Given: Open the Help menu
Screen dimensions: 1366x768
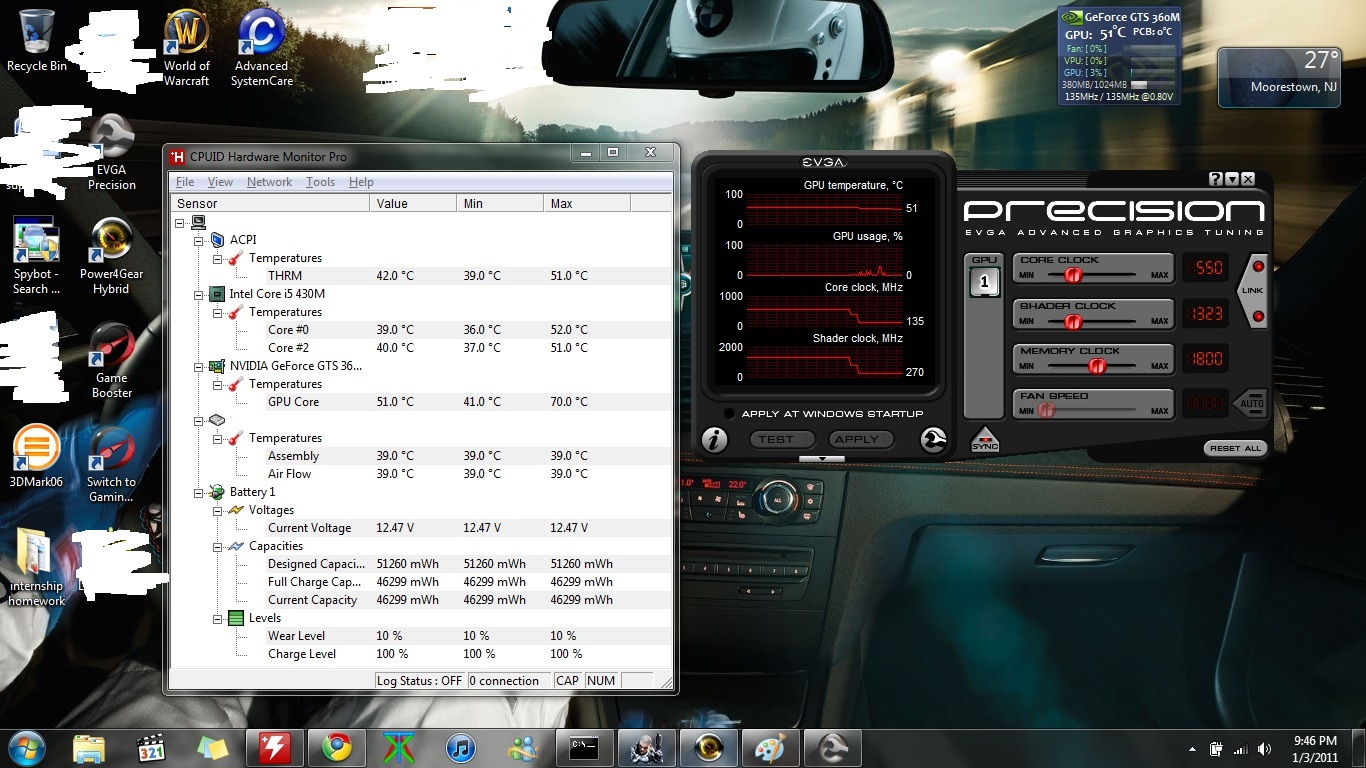Looking at the screenshot, I should click(361, 182).
